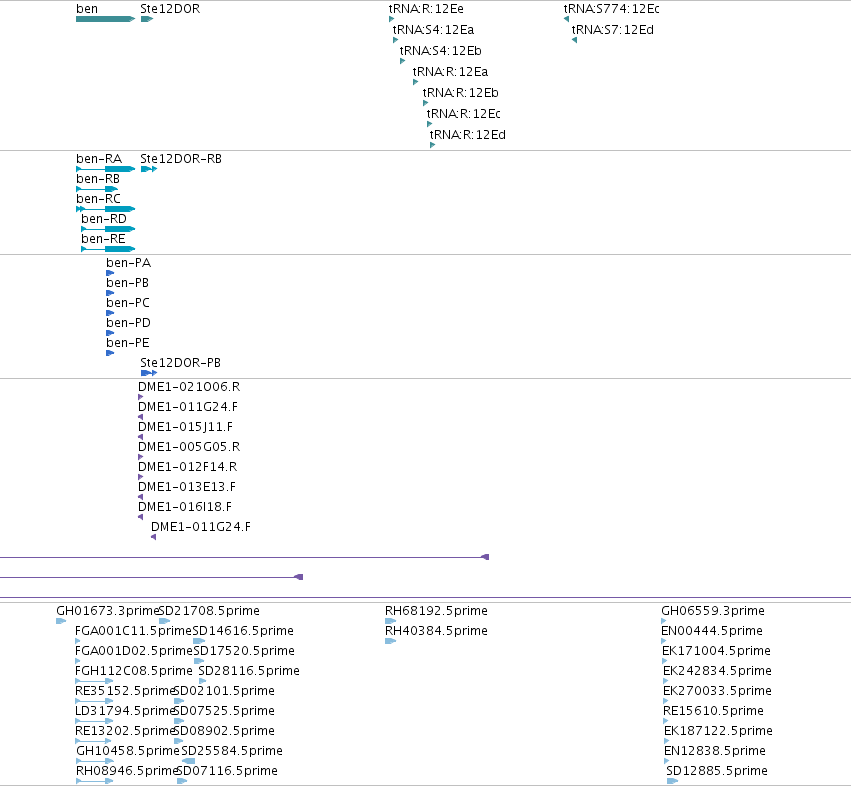Select the ben-PD protein feature
The image size is (851, 786).
110,333
